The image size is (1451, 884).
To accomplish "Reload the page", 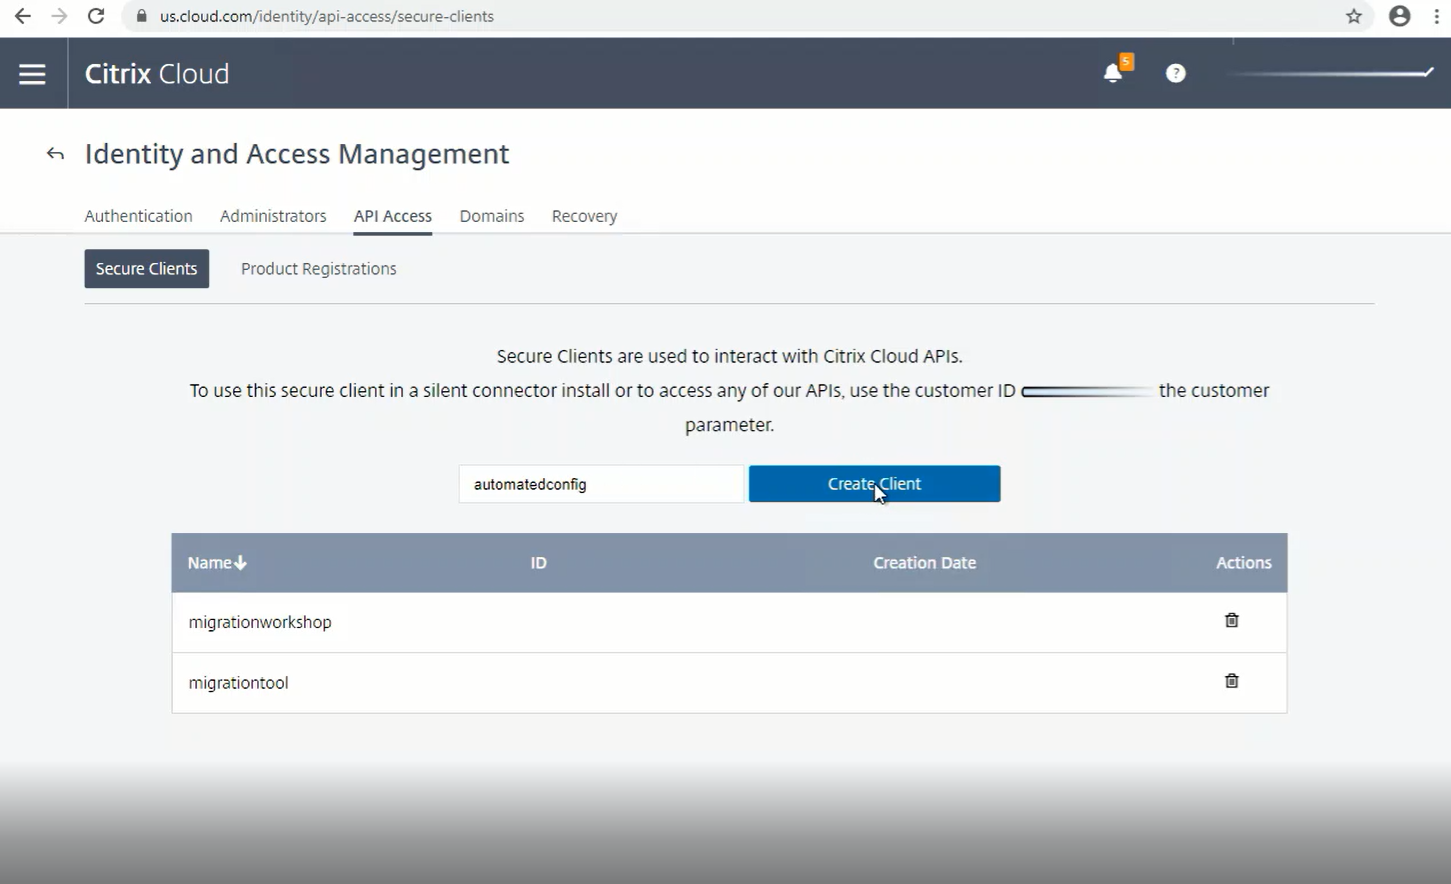I will pos(96,16).
